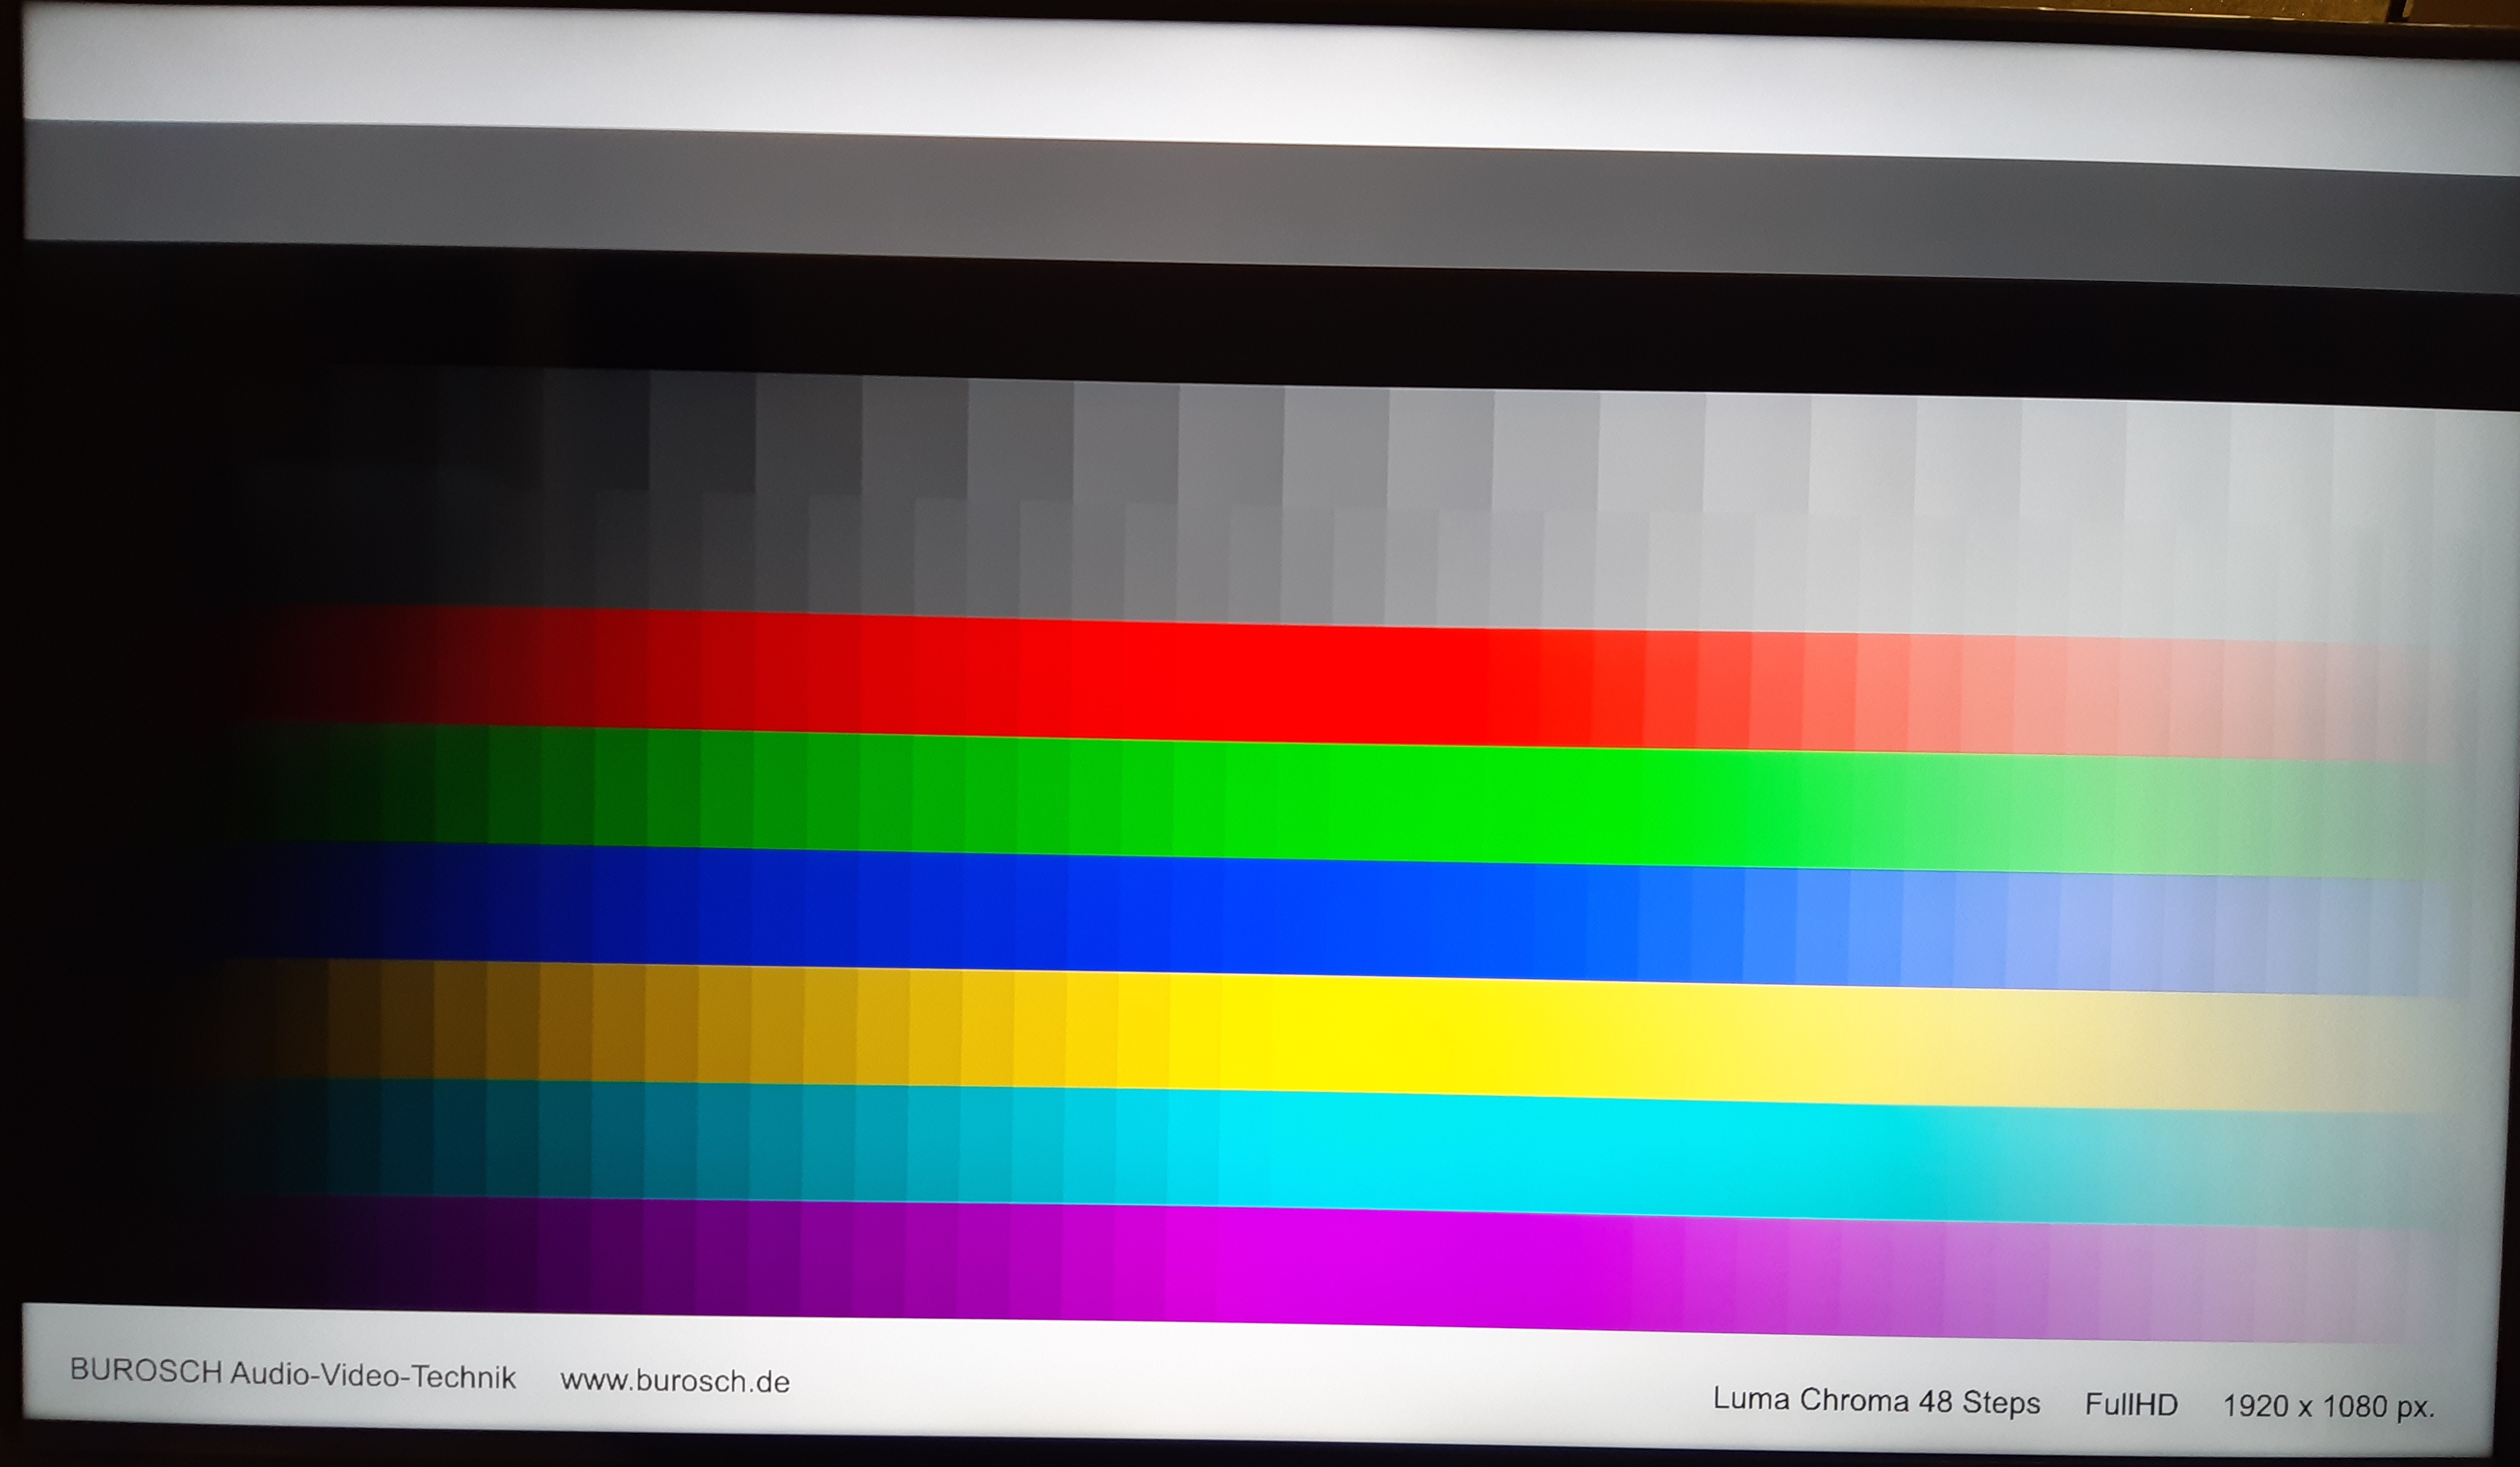The width and height of the screenshot is (2520, 1467).
Task: Click the BUROSCH Audio-Video-Technik text
Action: pos(292,1374)
